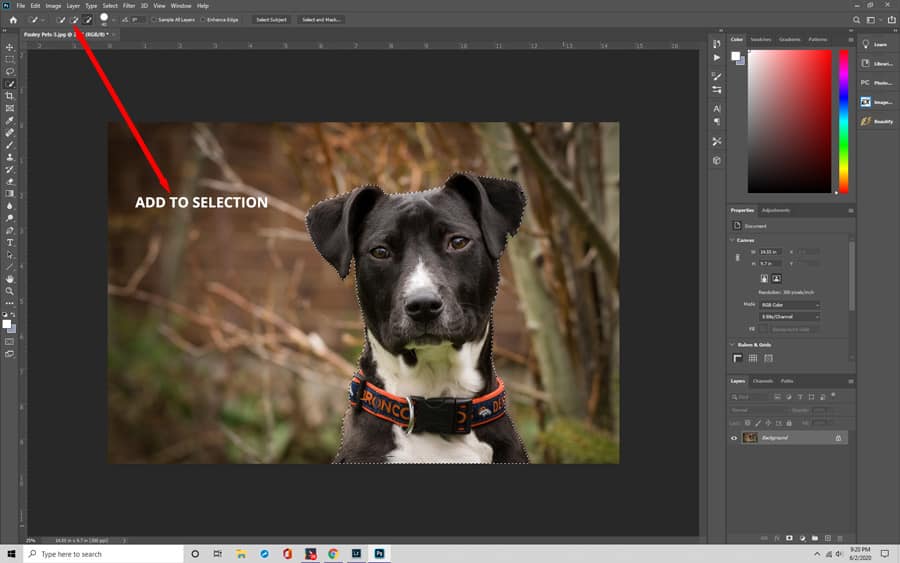
Task: Select the Background layer thumbnail
Action: pyautogui.click(x=750, y=438)
